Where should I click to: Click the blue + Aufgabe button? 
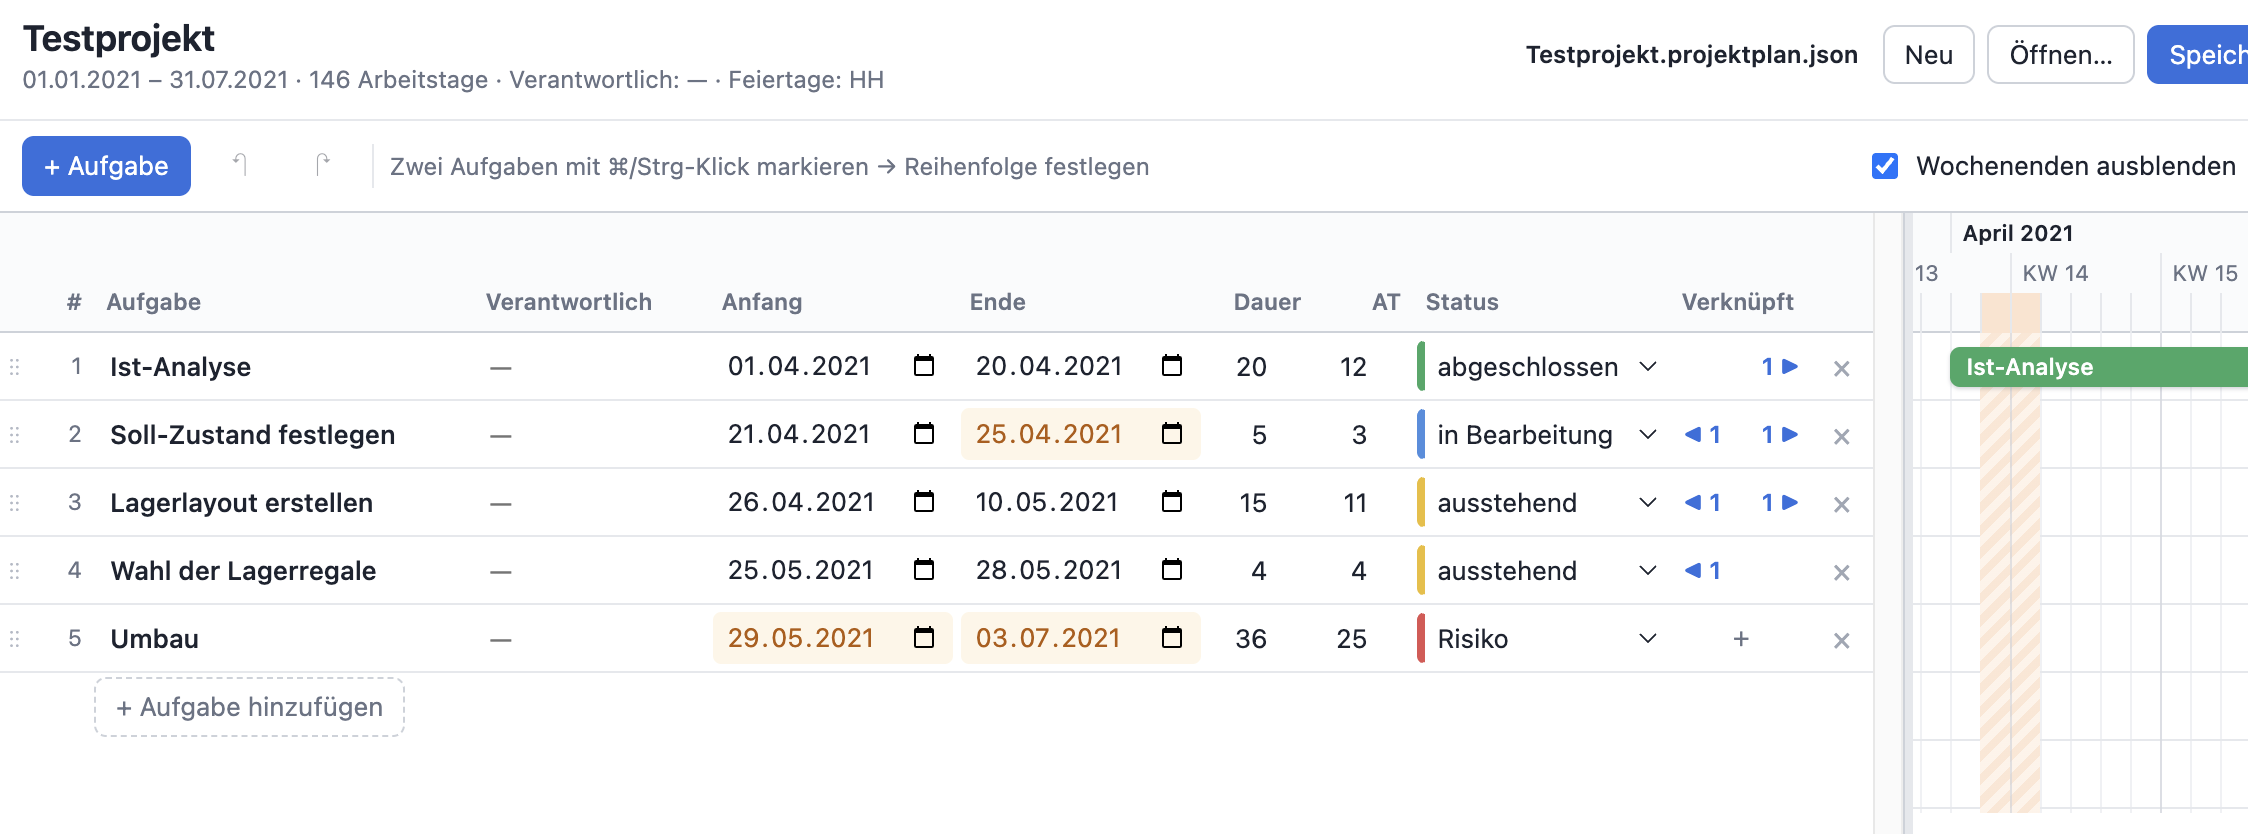click(x=106, y=166)
